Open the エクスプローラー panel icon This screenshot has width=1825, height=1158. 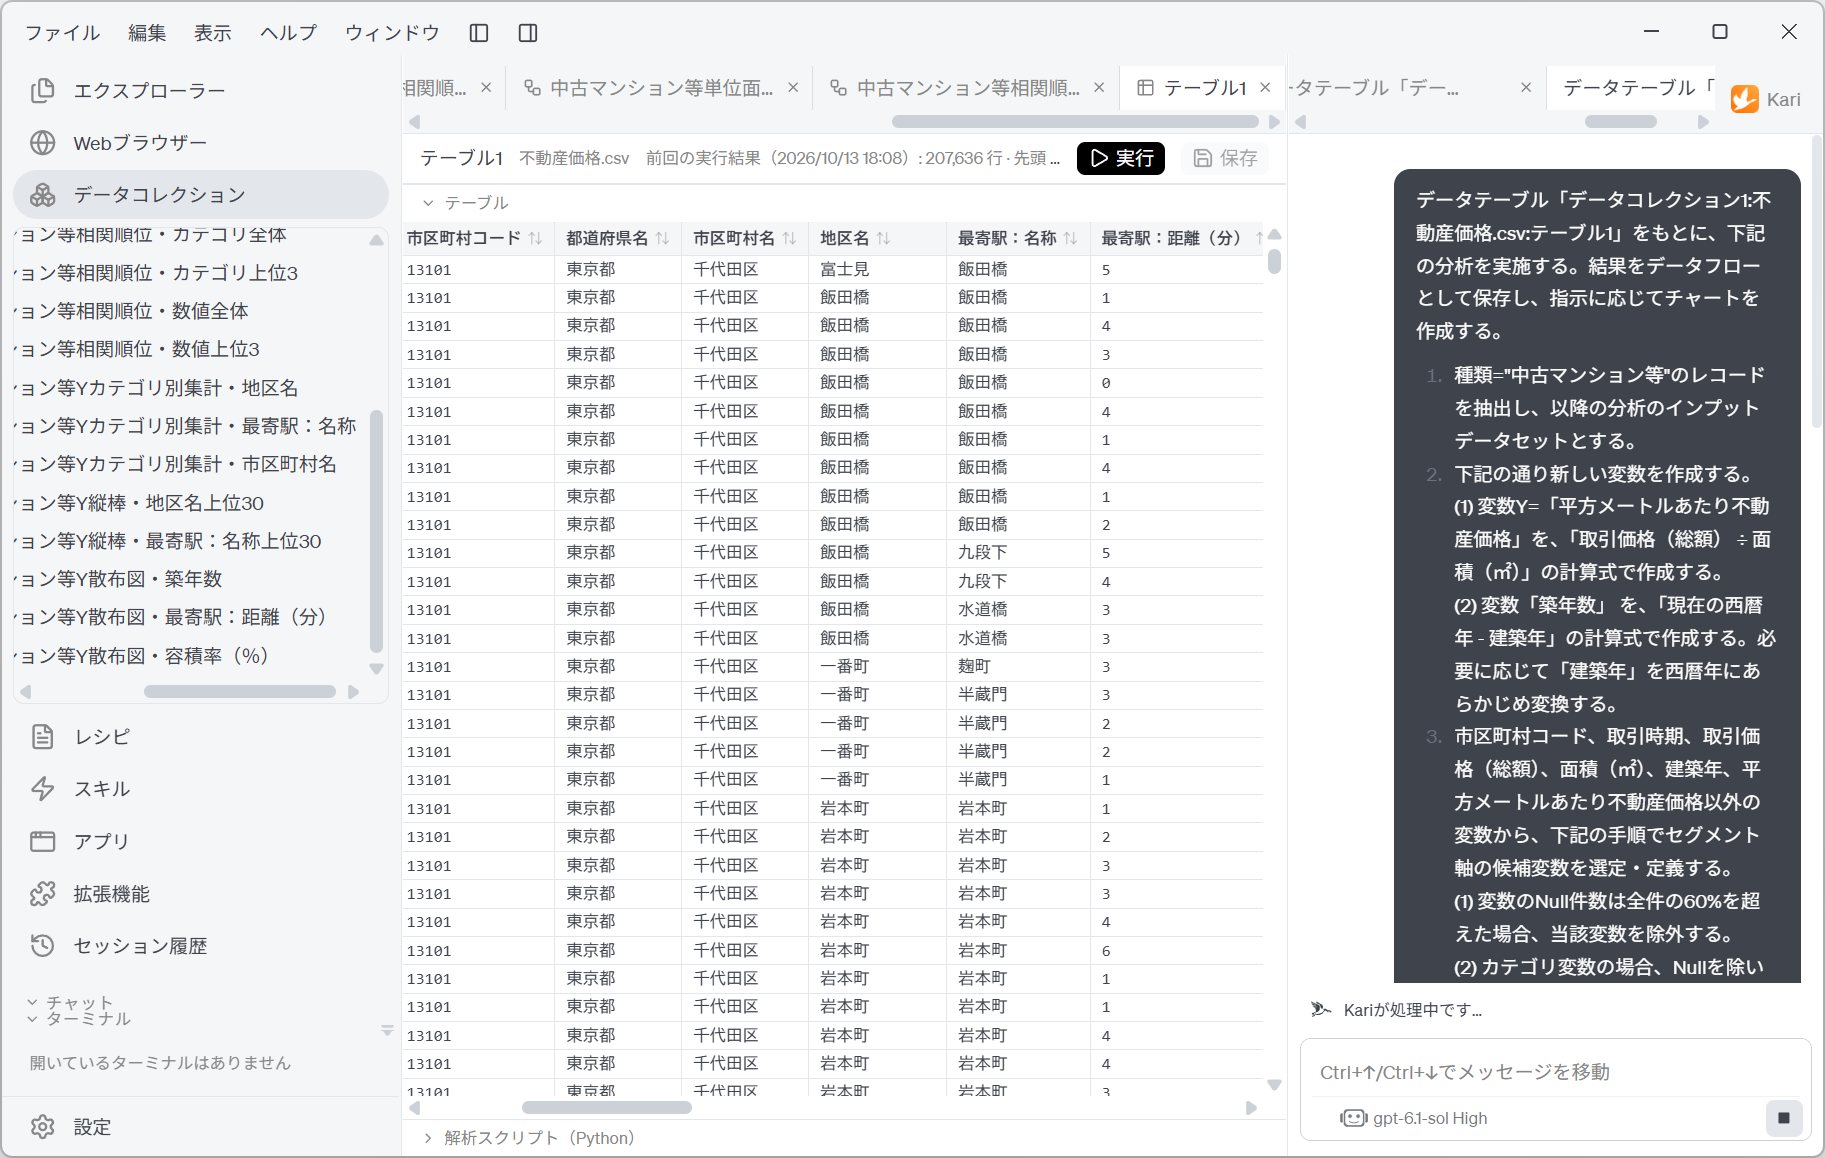coord(42,91)
